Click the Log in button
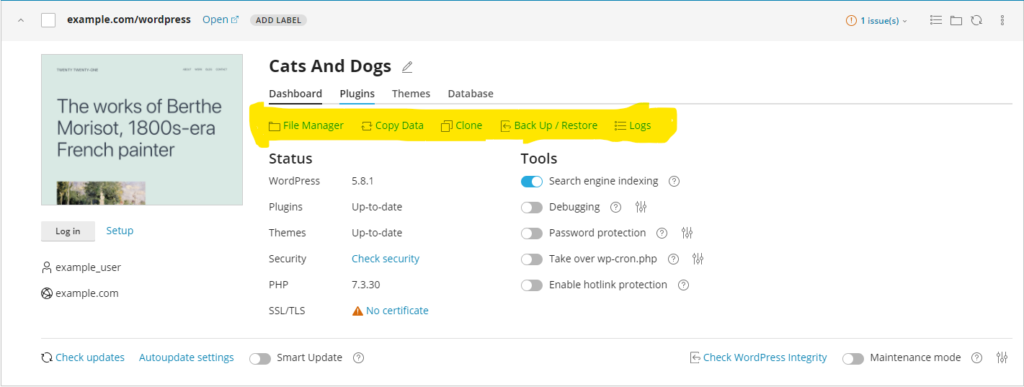 click(x=68, y=231)
